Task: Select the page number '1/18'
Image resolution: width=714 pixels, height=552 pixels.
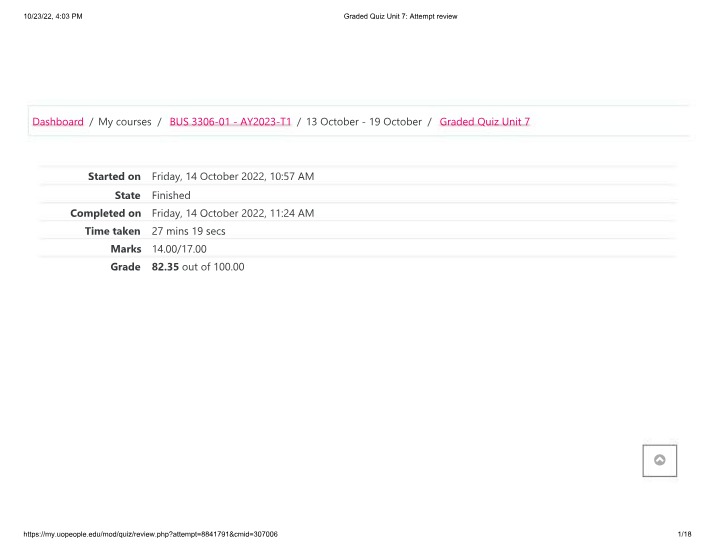Action: [x=684, y=534]
